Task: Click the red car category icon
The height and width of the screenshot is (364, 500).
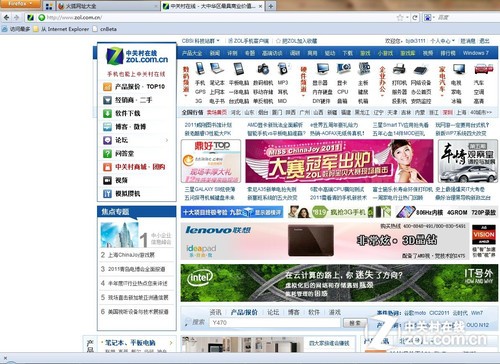Action: pyautogui.click(x=484, y=69)
